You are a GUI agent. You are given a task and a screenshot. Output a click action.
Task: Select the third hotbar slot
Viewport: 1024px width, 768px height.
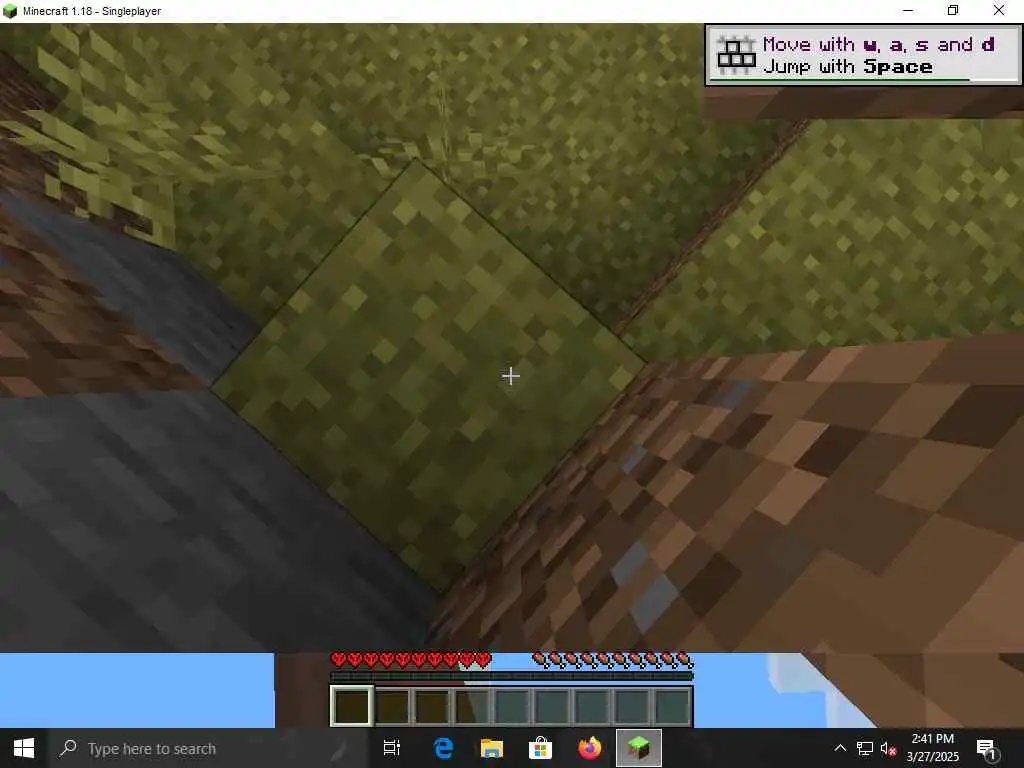tap(432, 706)
